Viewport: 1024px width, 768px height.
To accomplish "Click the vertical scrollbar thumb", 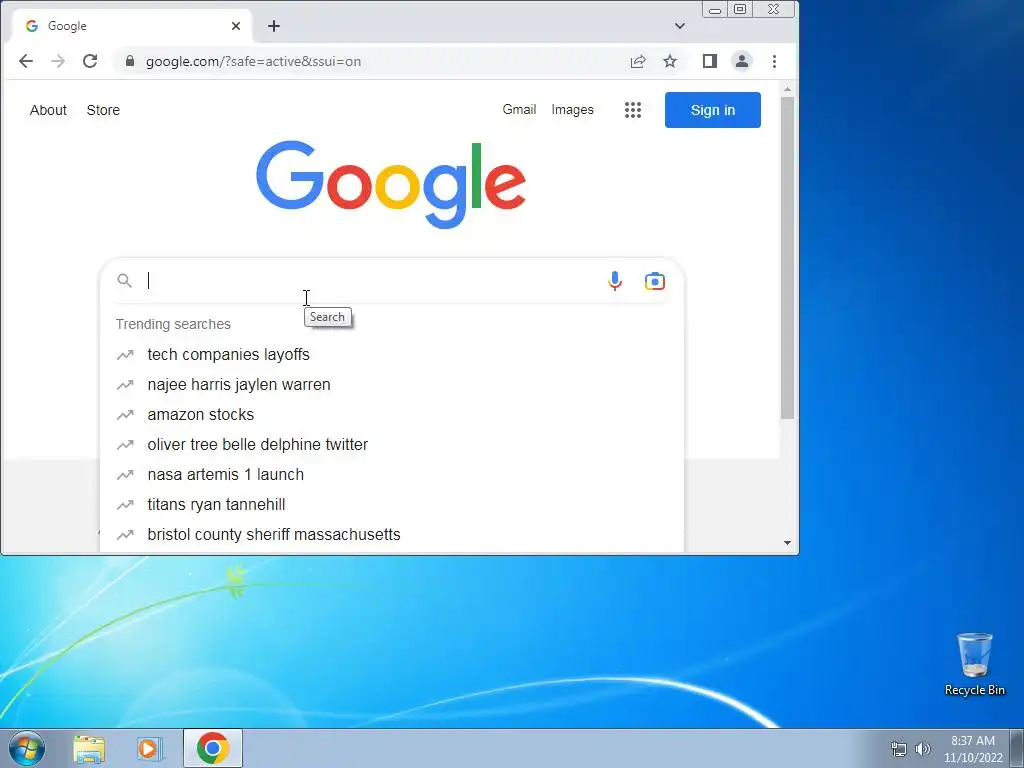I will coord(788,258).
